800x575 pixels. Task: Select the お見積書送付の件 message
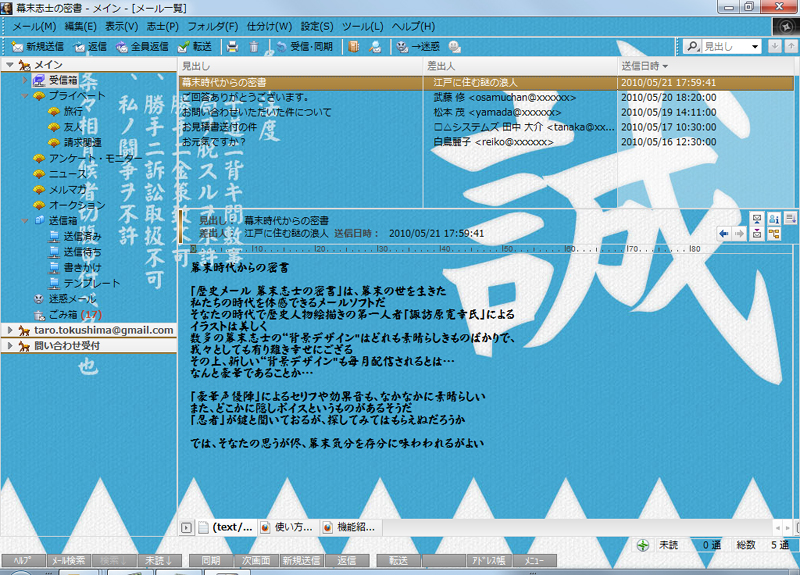[x=486, y=127]
